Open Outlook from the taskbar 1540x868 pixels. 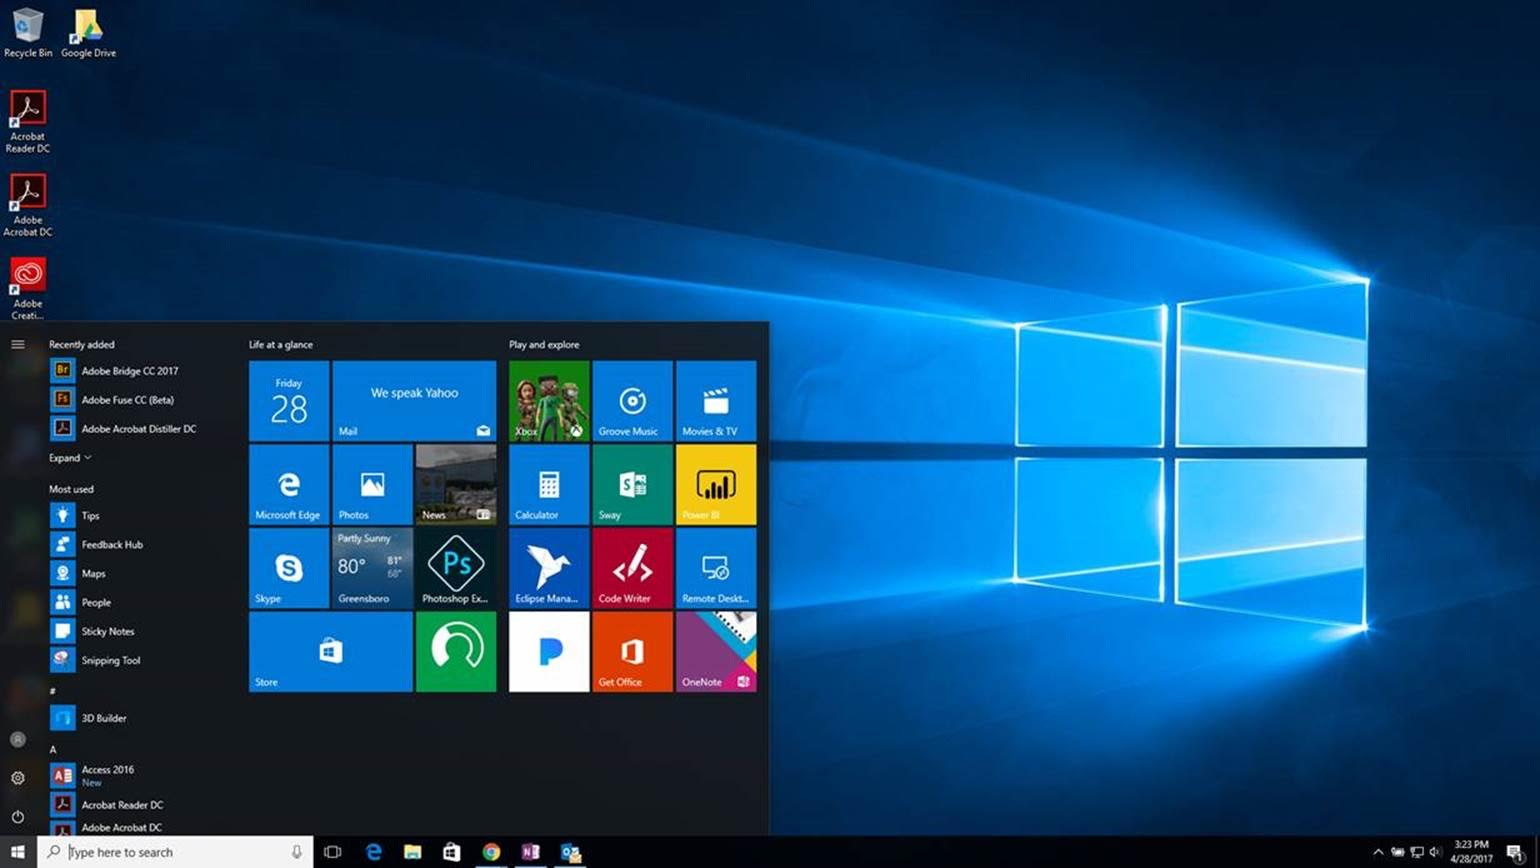[x=570, y=852]
